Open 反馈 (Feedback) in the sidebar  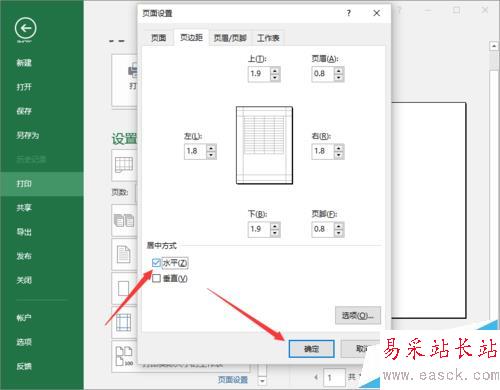pyautogui.click(x=24, y=366)
